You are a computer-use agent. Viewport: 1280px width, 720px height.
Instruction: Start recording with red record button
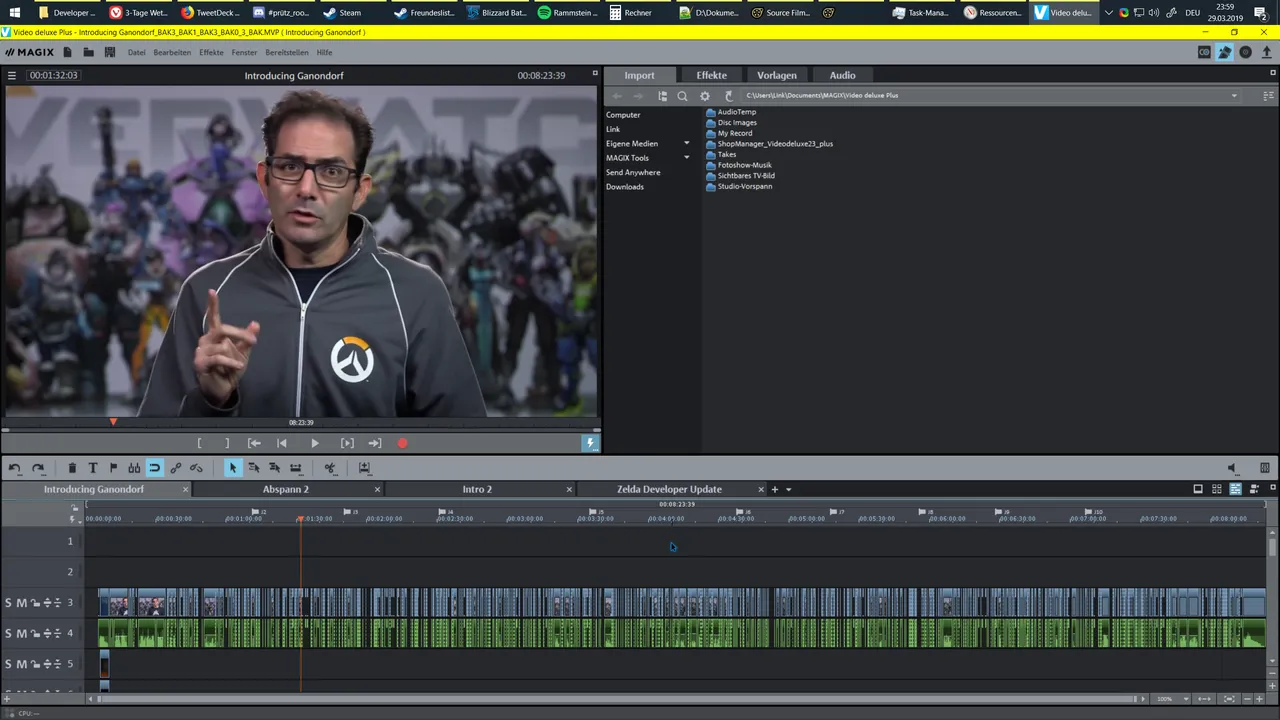click(x=402, y=443)
